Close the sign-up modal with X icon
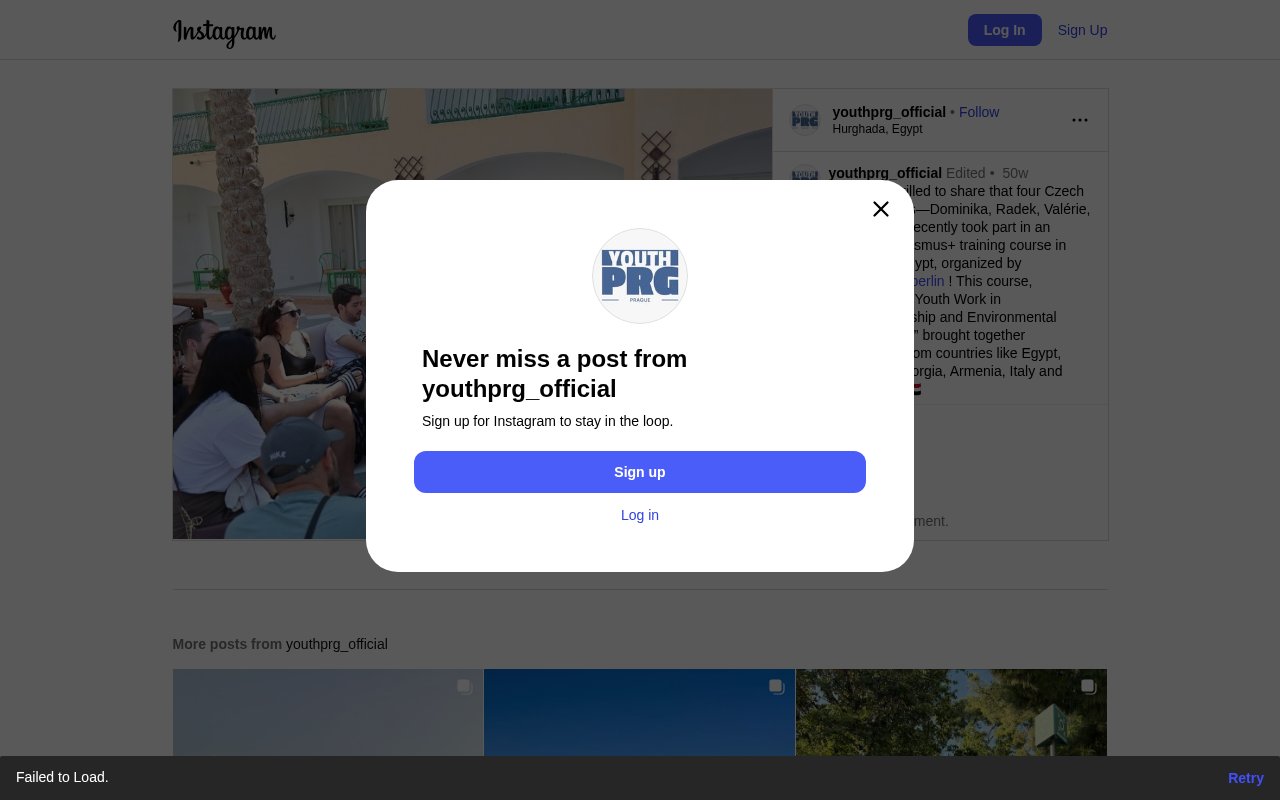1280x800 pixels. coord(880,209)
